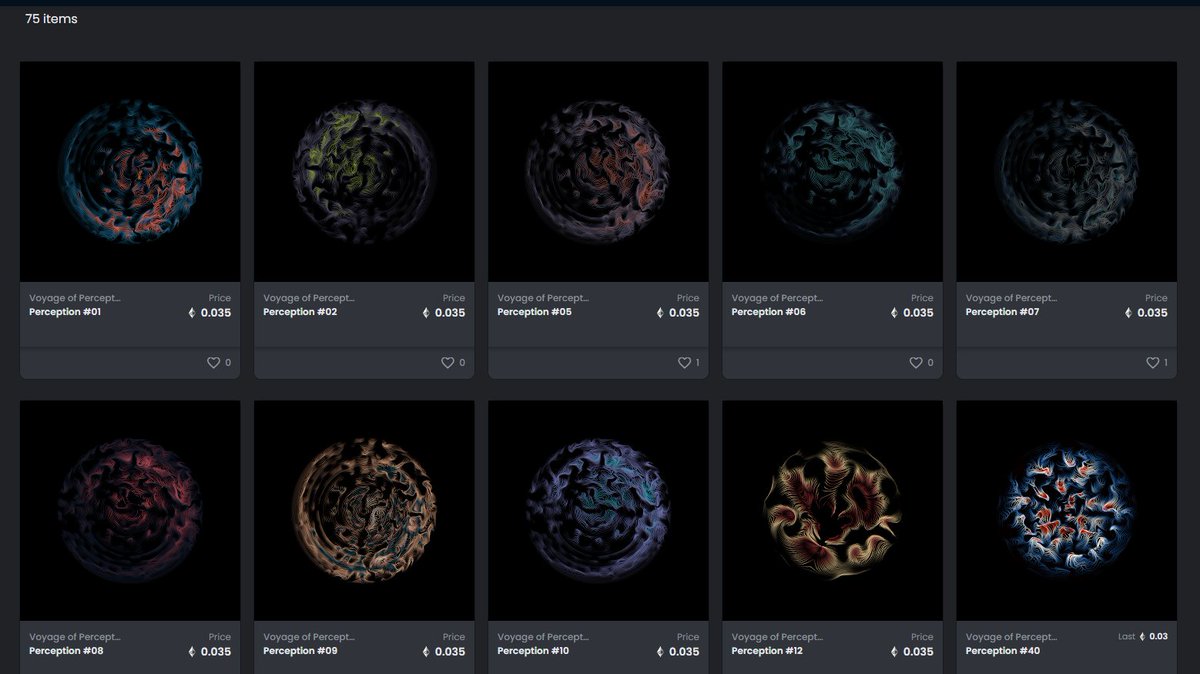Image resolution: width=1200 pixels, height=674 pixels.
Task: Click the Perception #12 item name
Action: pyautogui.click(x=767, y=651)
